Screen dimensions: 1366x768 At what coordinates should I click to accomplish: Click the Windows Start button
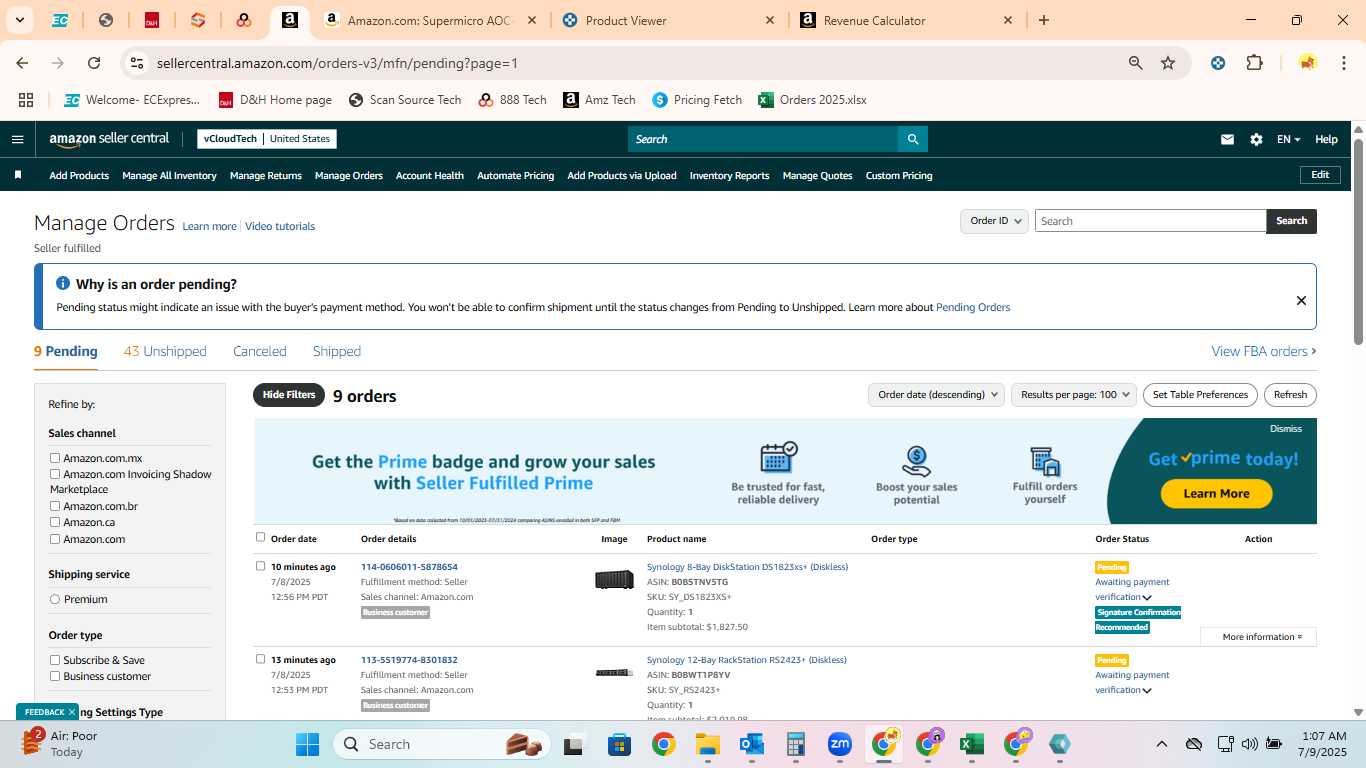pyautogui.click(x=307, y=744)
